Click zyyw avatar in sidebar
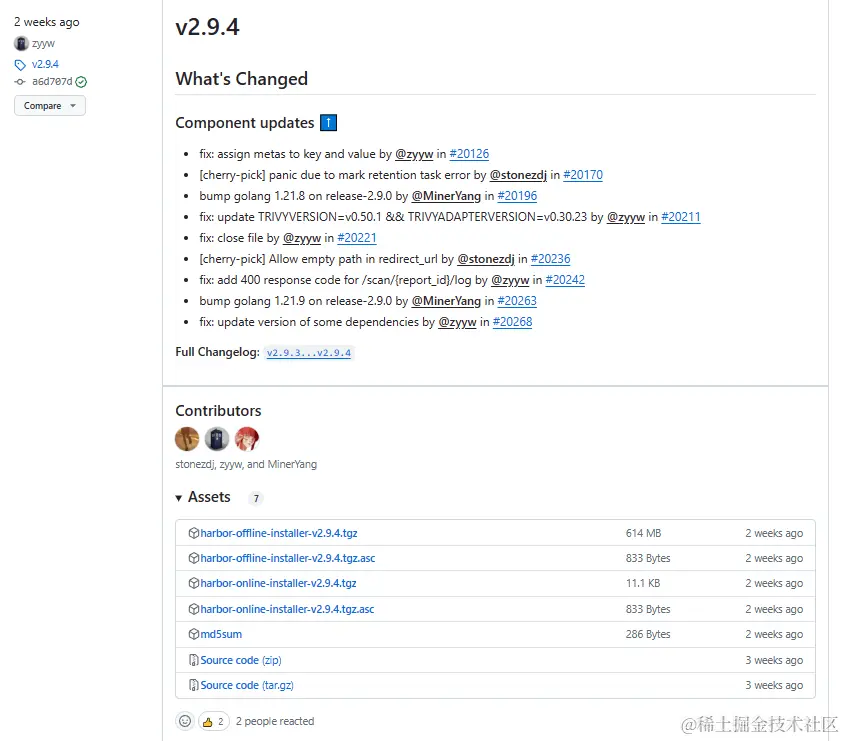Image resolution: width=845 pixels, height=741 pixels. tap(21, 43)
